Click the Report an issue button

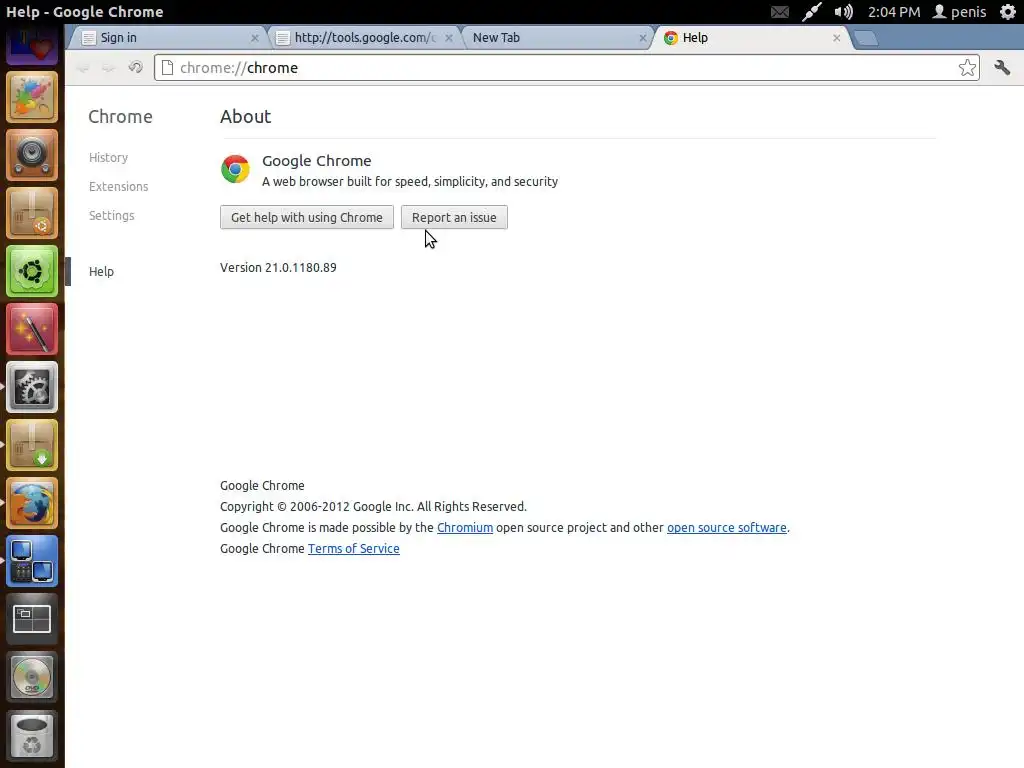coord(454,217)
